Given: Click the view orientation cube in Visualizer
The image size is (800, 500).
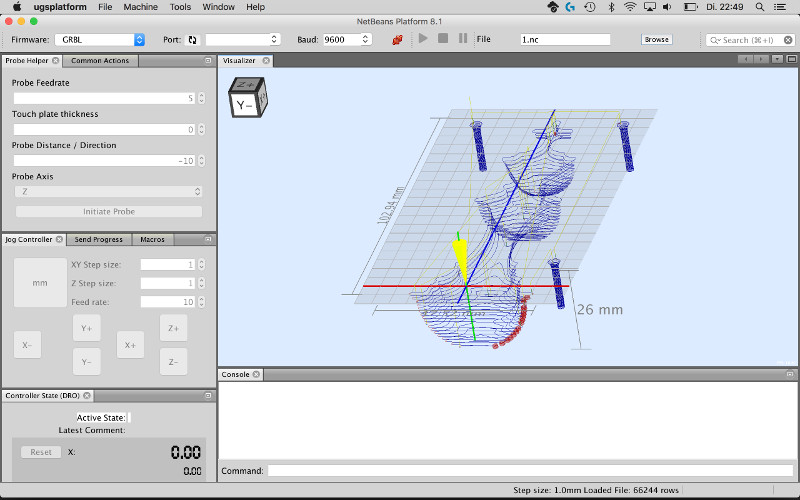Looking at the screenshot, I should (246, 98).
